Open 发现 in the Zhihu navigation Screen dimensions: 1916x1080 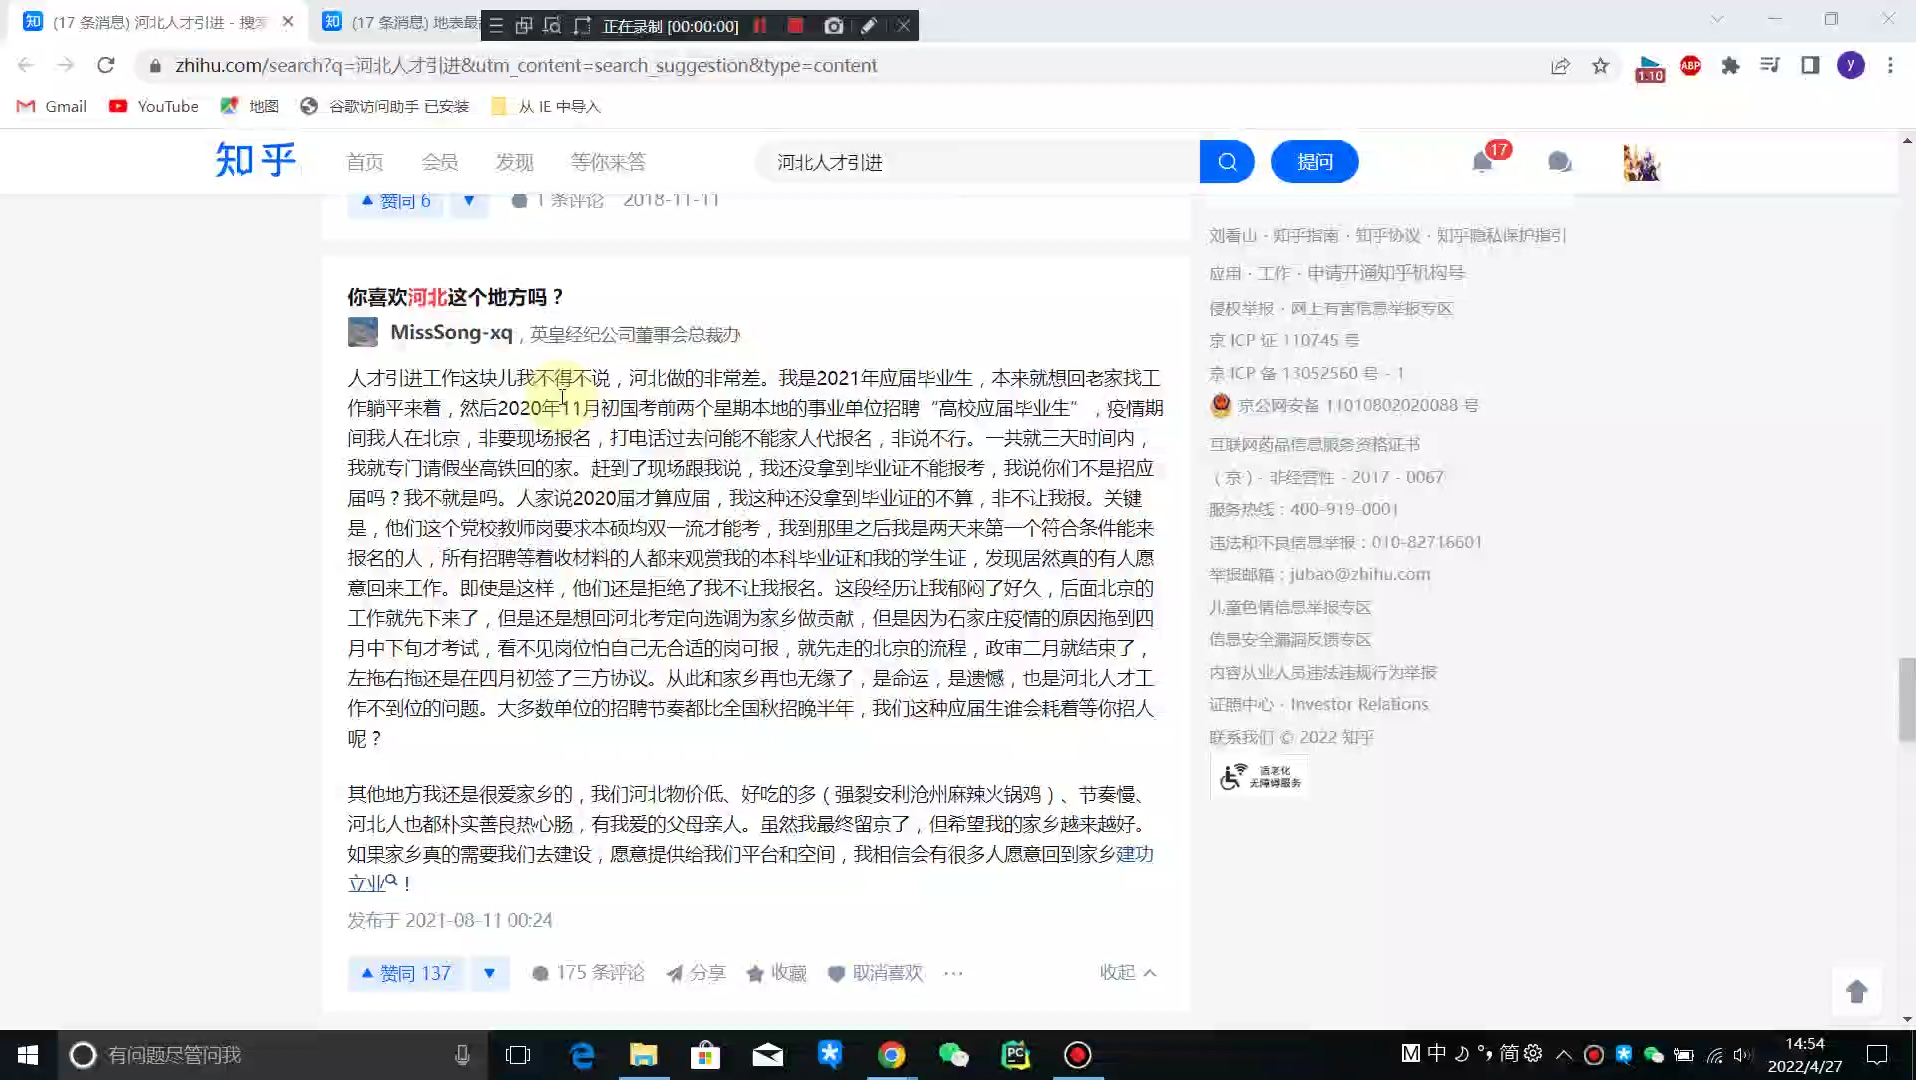click(x=515, y=162)
